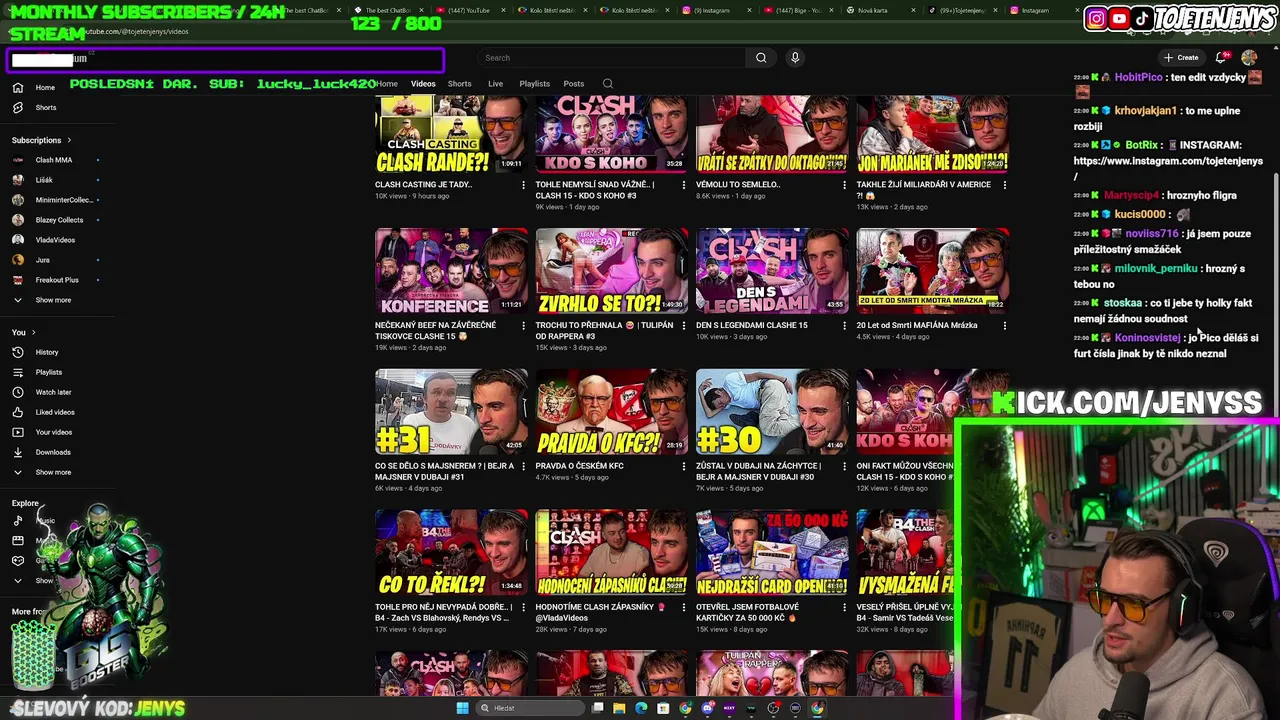
Task: Click chat username Koninosvistej
Action: click(1147, 338)
